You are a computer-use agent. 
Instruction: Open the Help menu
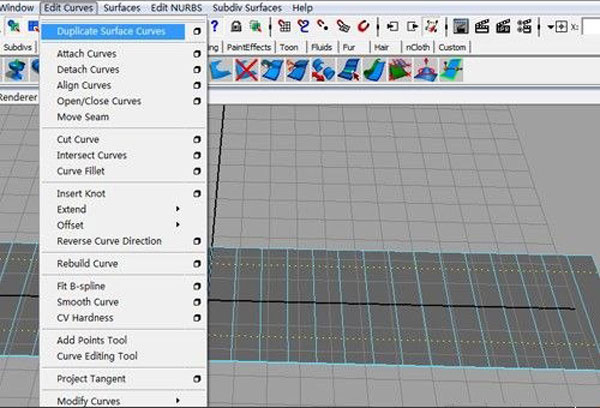[302, 8]
